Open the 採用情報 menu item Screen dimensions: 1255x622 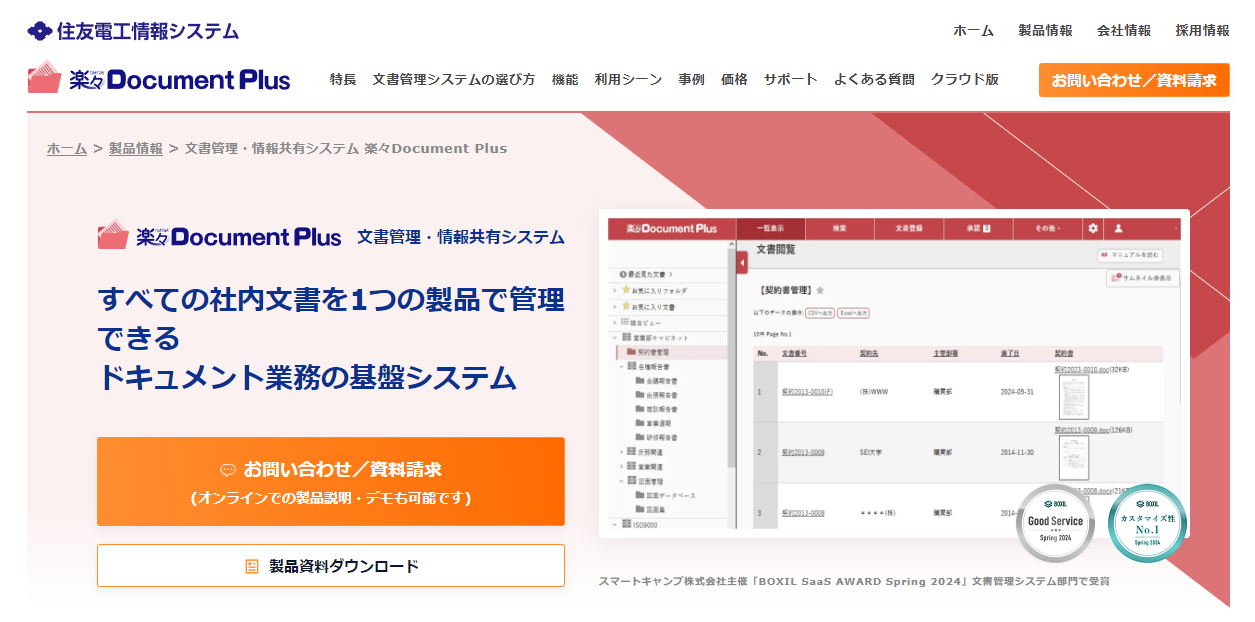click(1203, 31)
